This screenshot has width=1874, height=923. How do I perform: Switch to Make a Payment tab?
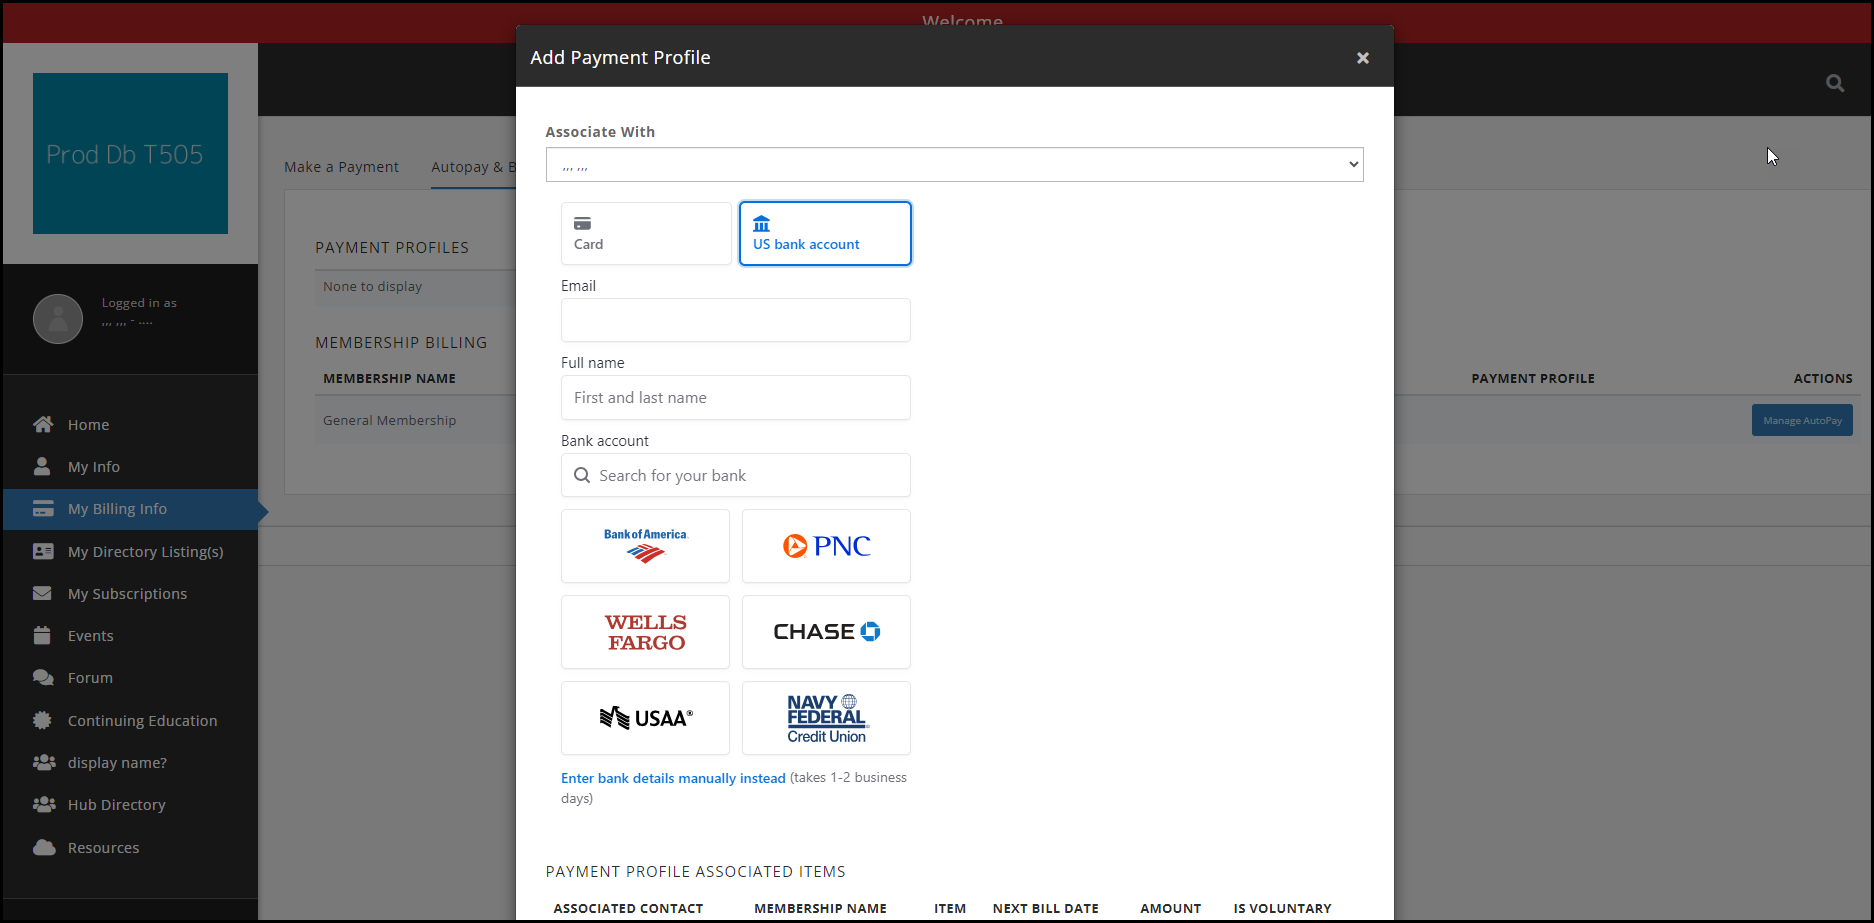(341, 167)
